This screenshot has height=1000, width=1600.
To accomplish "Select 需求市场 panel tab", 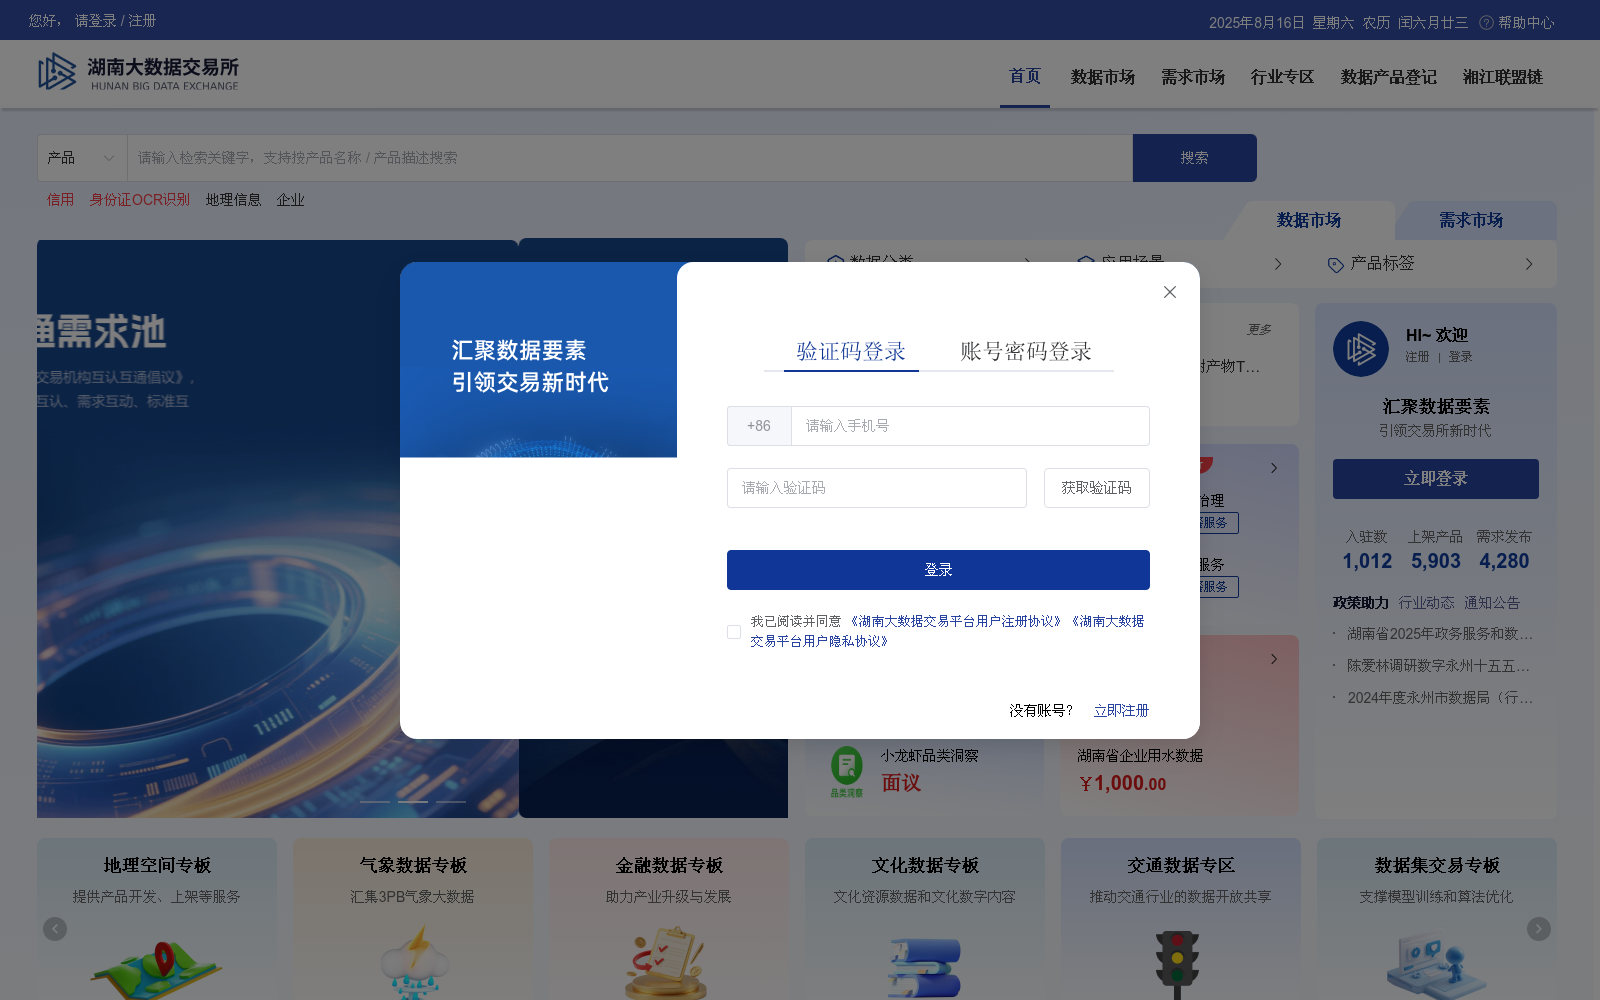I will pyautogui.click(x=1471, y=220).
